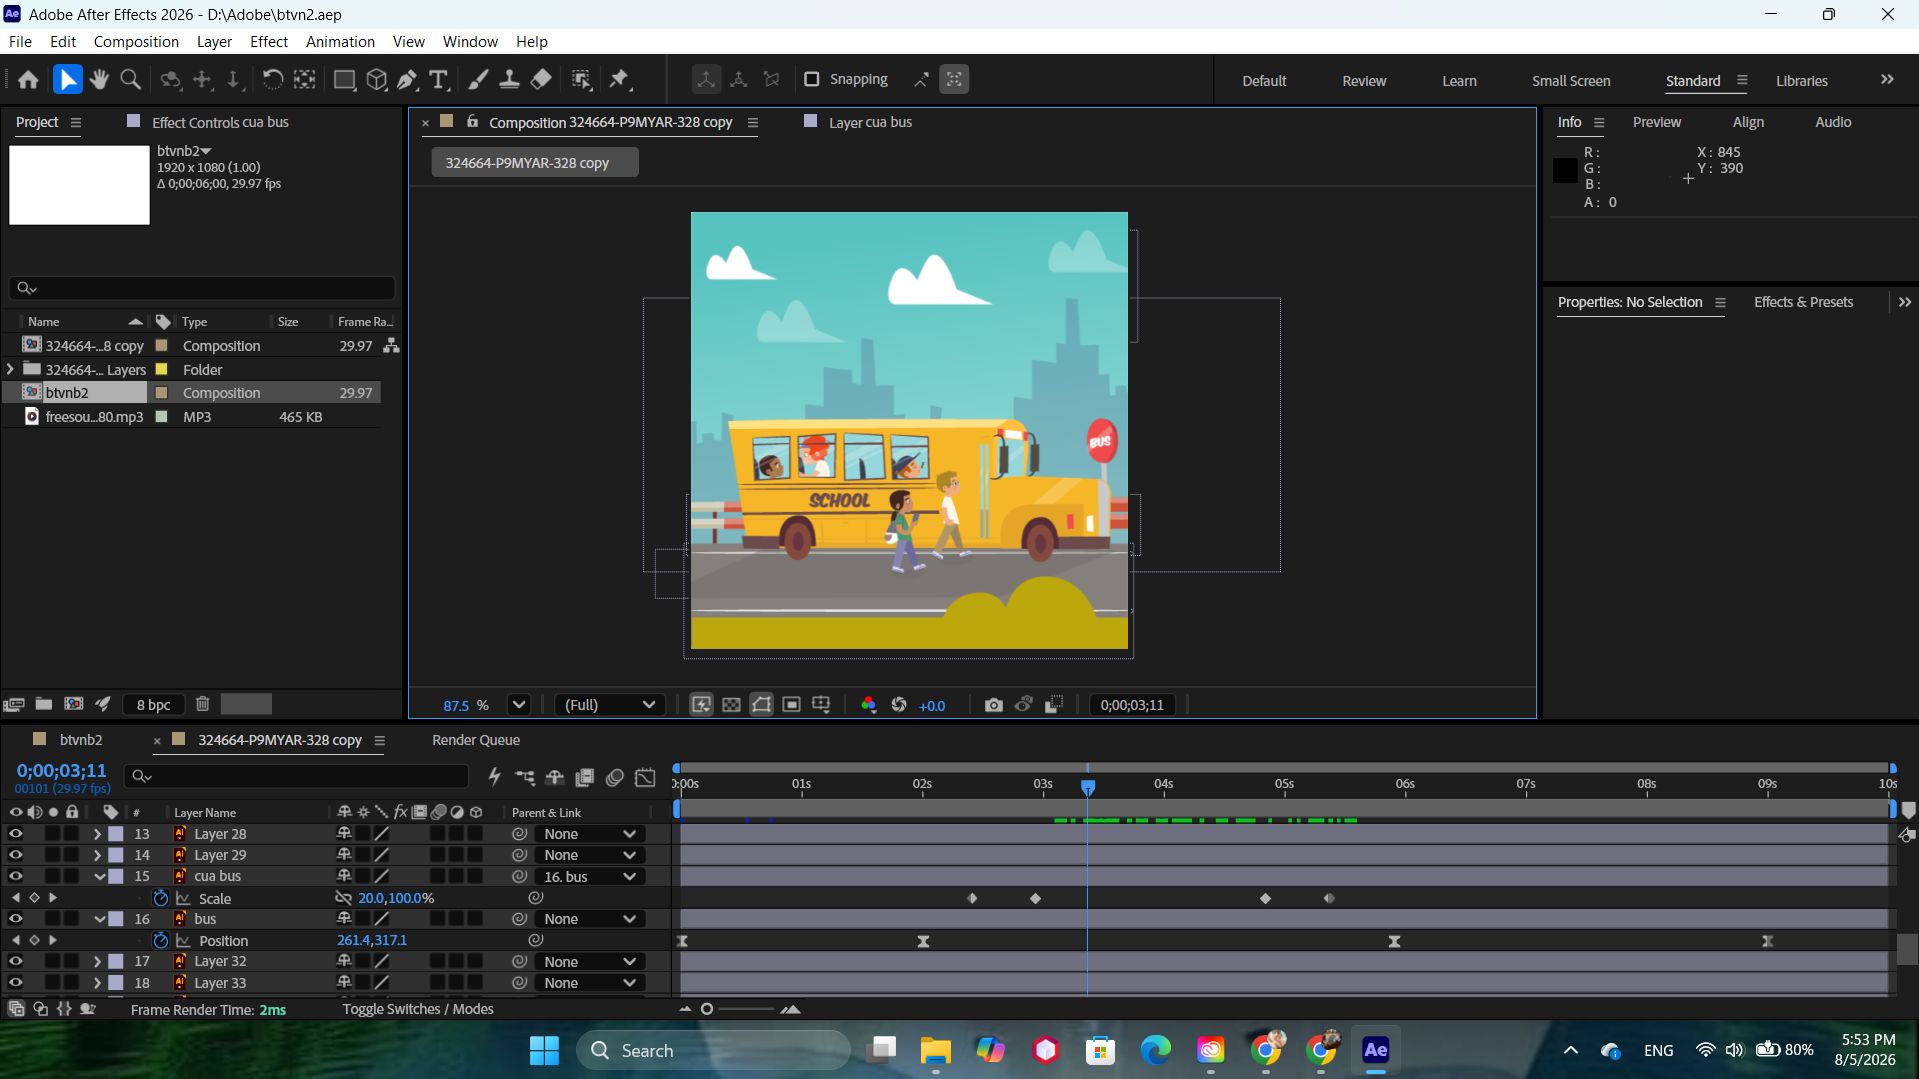1919x1079 pixels.
Task: Select the Rectangle shape tool
Action: pyautogui.click(x=344, y=80)
